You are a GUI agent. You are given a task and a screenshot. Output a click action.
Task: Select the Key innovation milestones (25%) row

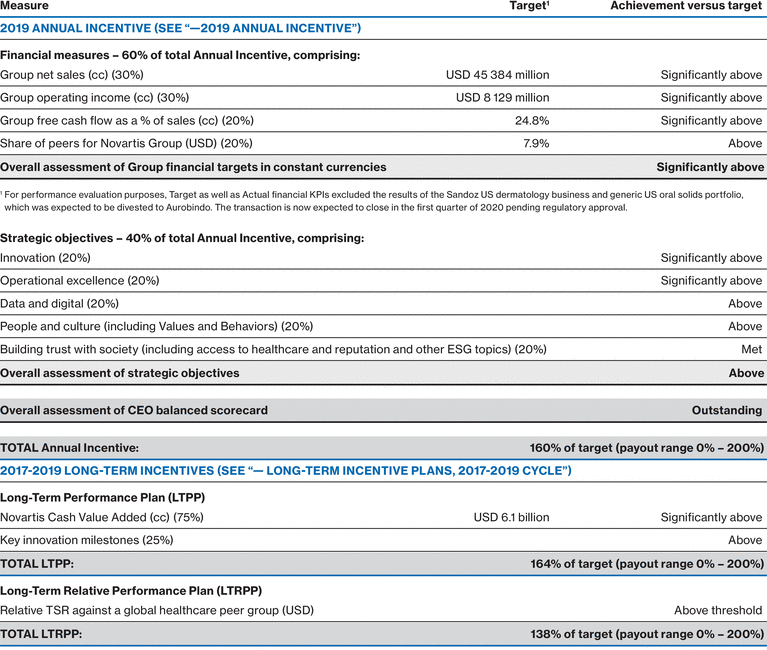(86, 540)
